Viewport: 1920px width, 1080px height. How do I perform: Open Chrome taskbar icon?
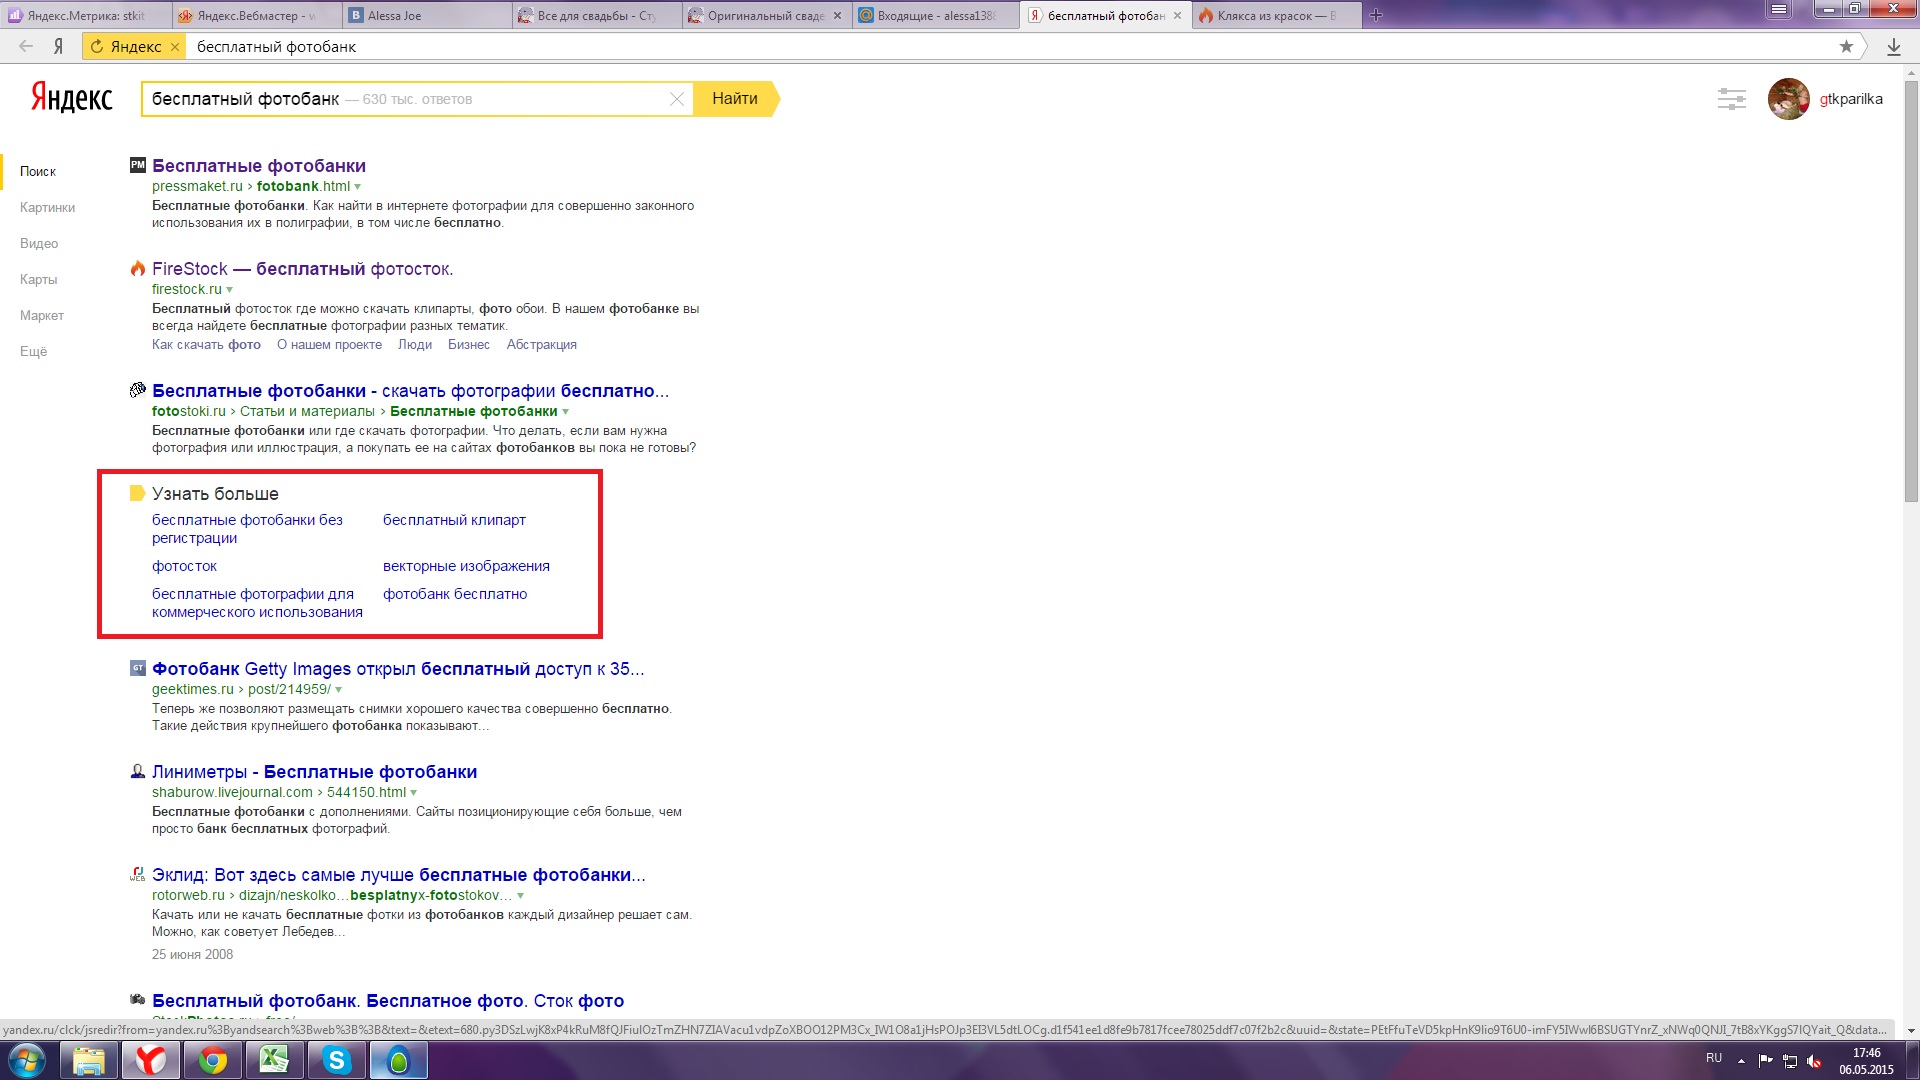(212, 1060)
